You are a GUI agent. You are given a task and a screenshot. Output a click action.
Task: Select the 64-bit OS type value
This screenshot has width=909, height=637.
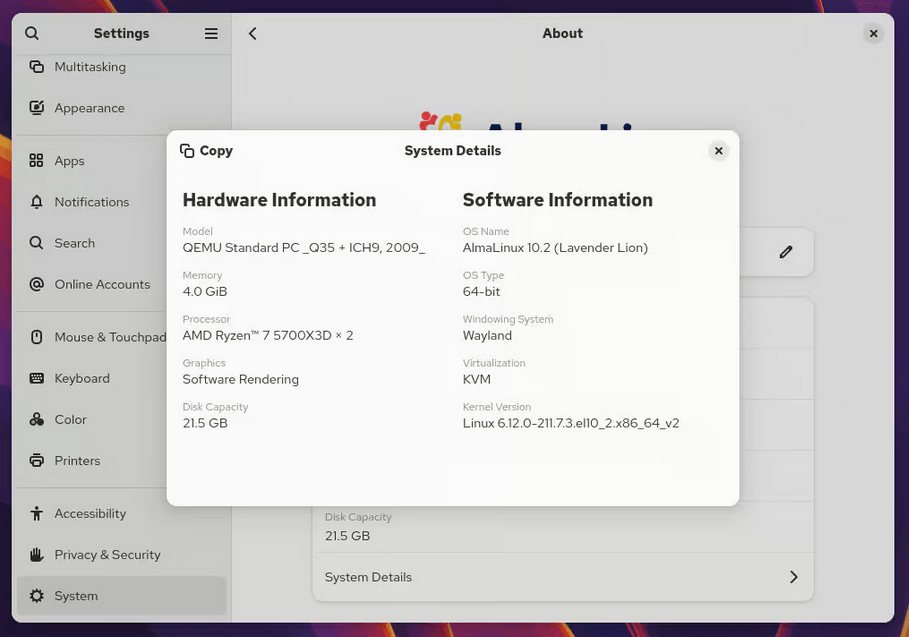481,292
